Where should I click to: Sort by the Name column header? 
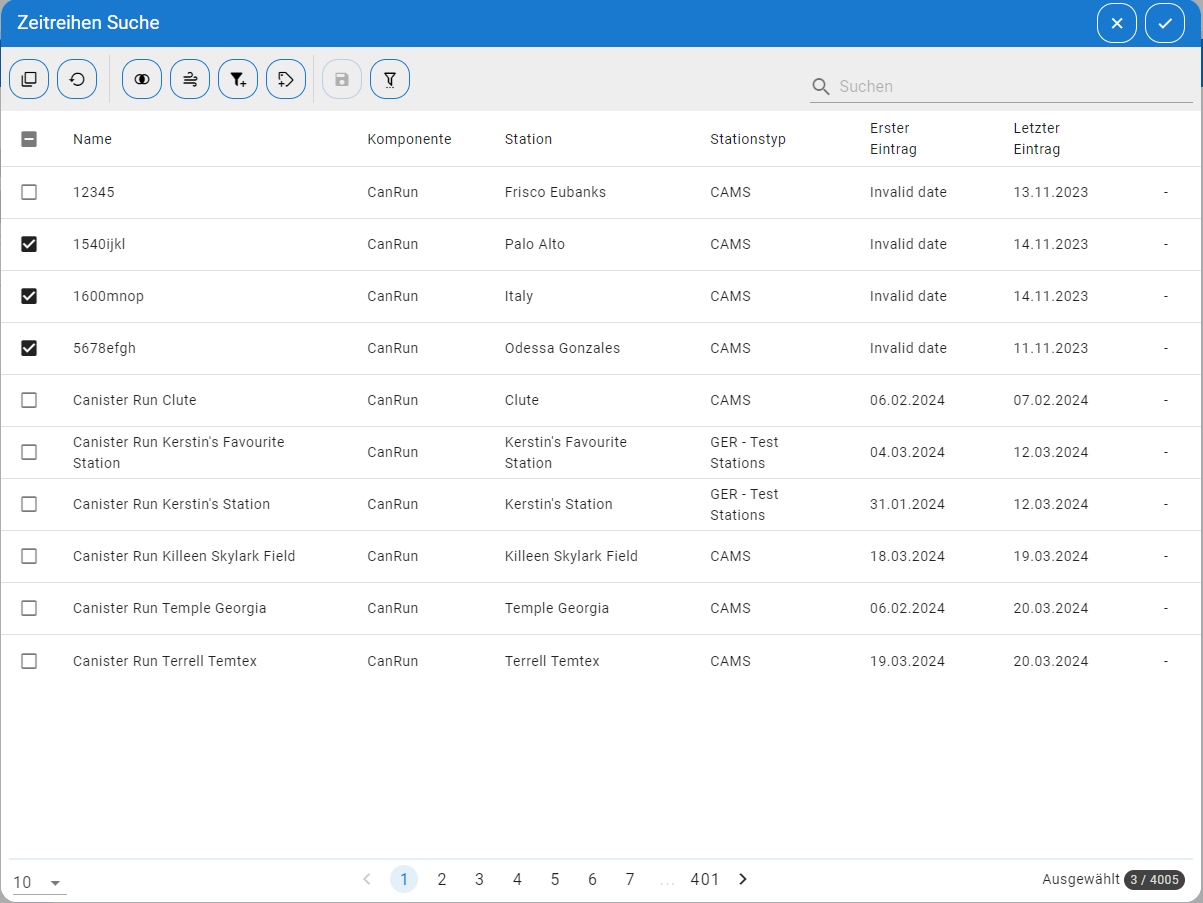coord(92,139)
